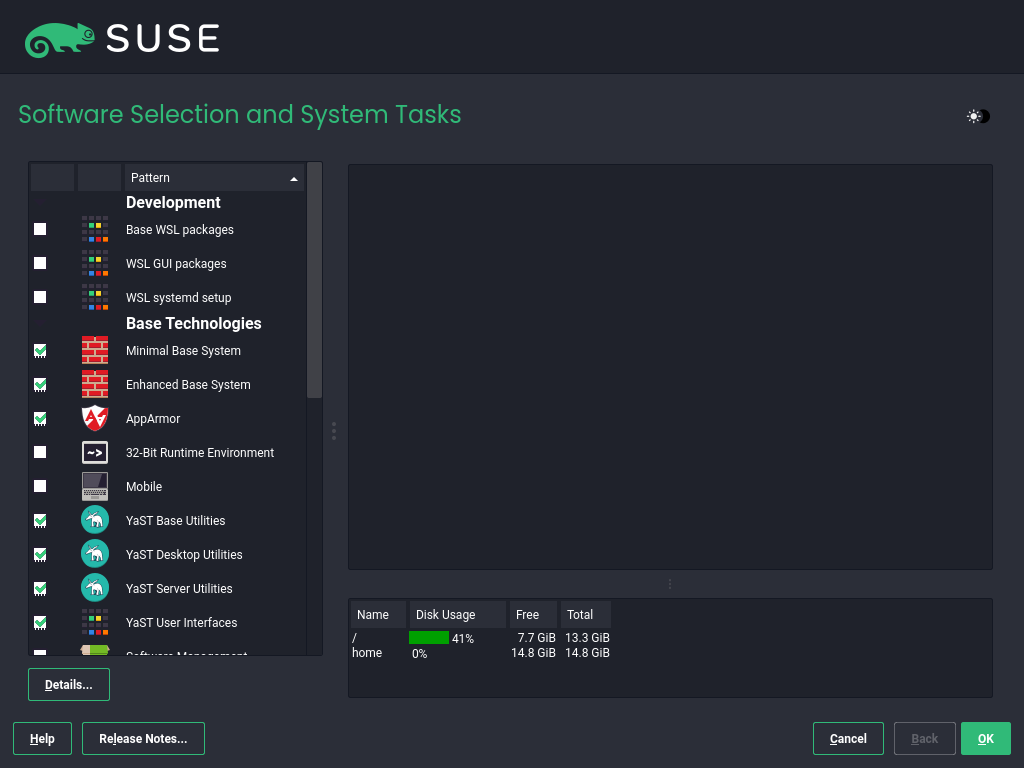1024x768 pixels.
Task: Open the Pattern sort dropdown arrow
Action: (294, 177)
